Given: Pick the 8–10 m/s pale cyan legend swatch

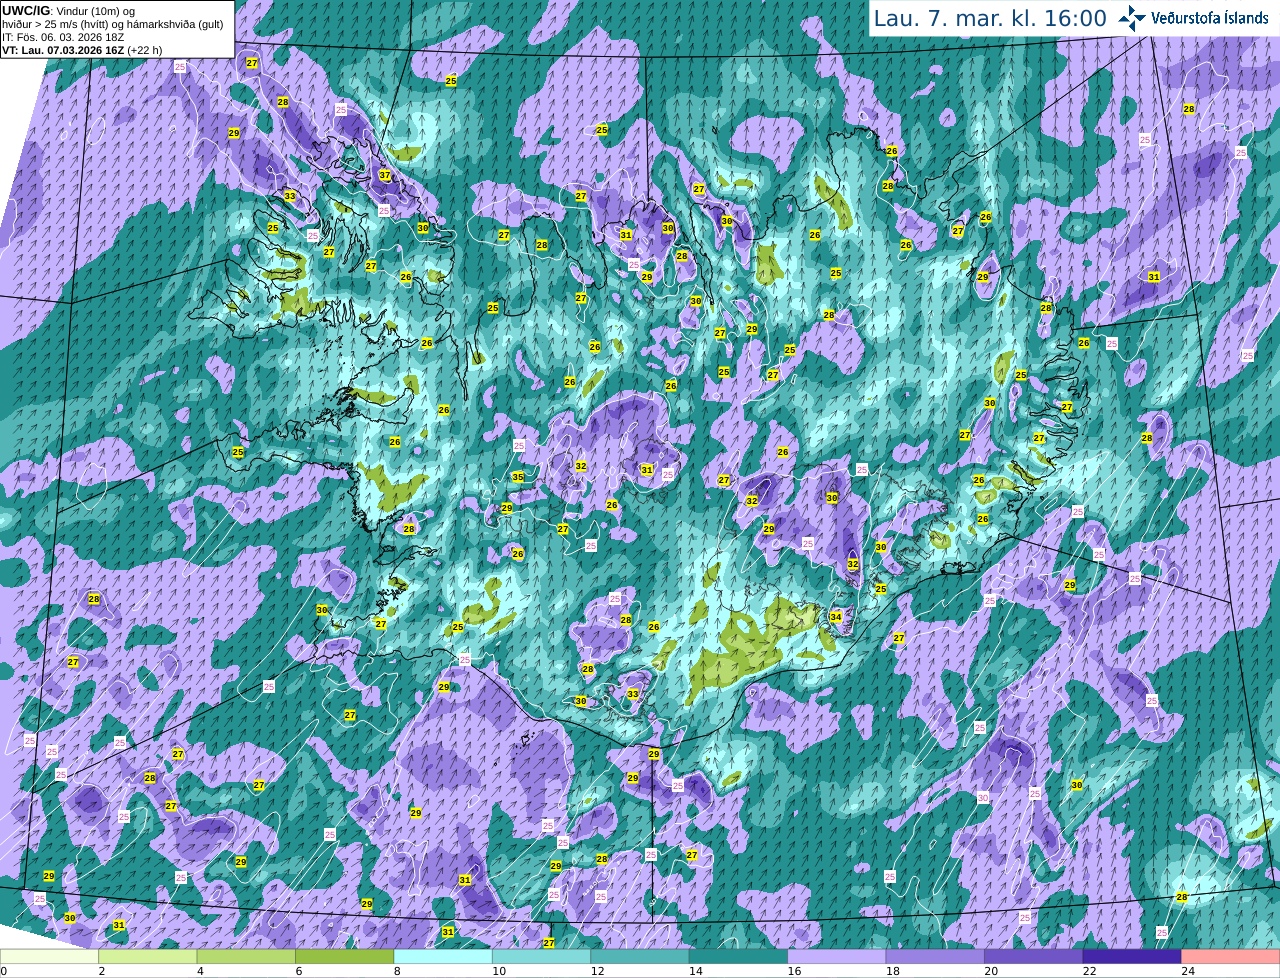Looking at the screenshot, I should coord(443,957).
